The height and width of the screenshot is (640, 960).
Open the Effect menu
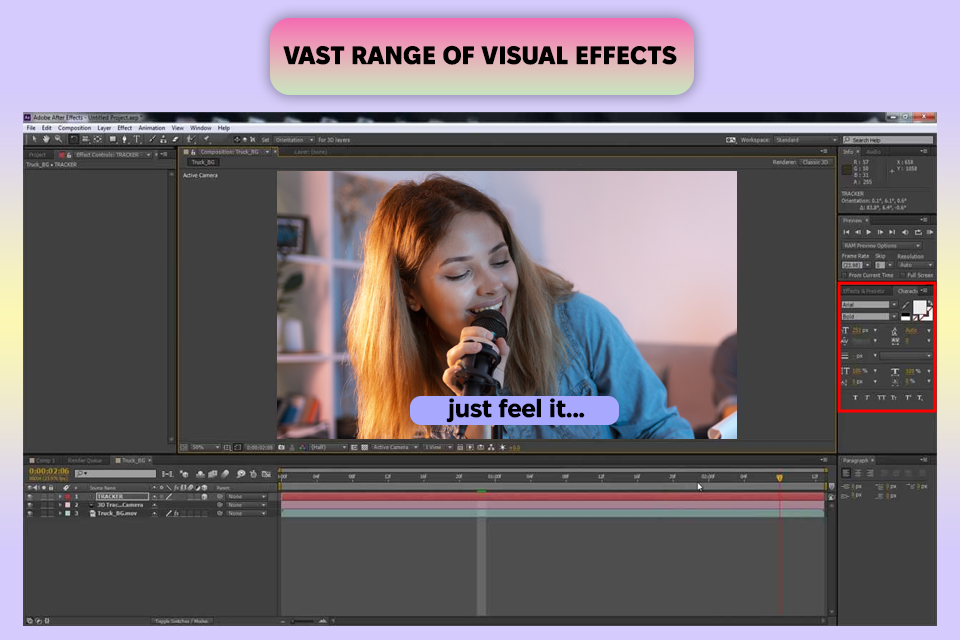click(x=124, y=128)
